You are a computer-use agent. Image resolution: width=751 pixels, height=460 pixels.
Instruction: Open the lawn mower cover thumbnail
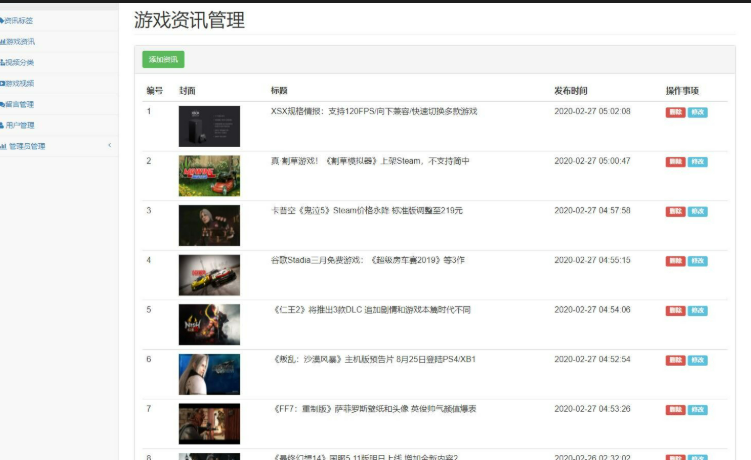coord(209,176)
